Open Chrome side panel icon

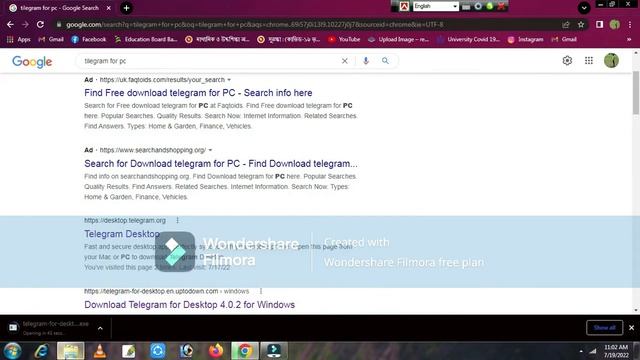click(x=599, y=24)
